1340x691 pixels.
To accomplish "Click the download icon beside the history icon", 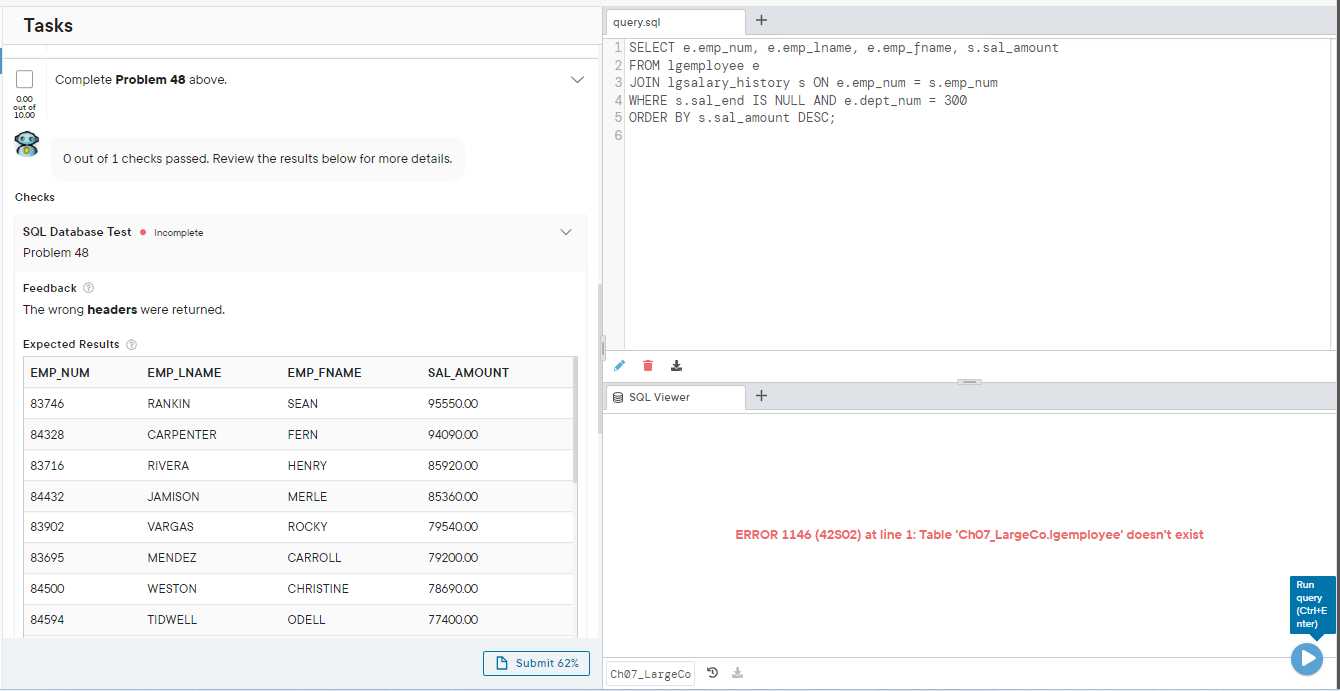I will point(737,672).
